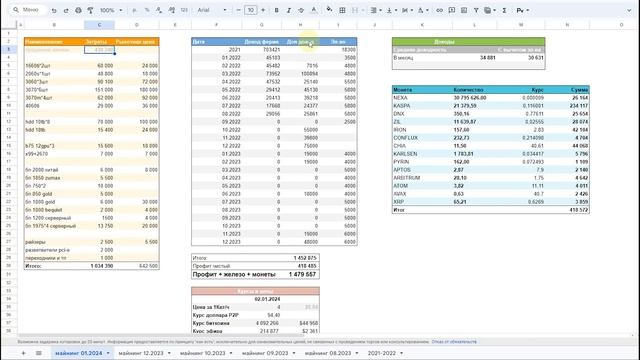Image resolution: width=640 pixels, height=360 pixels.
Task: Select column C header
Action: pyautogui.click(x=99, y=25)
